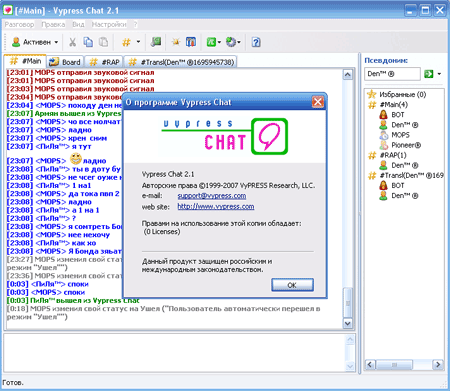The width and height of the screenshot is (450, 391).
Task: Click the smiley emoticon in MOPS message
Action: (x=76, y=158)
